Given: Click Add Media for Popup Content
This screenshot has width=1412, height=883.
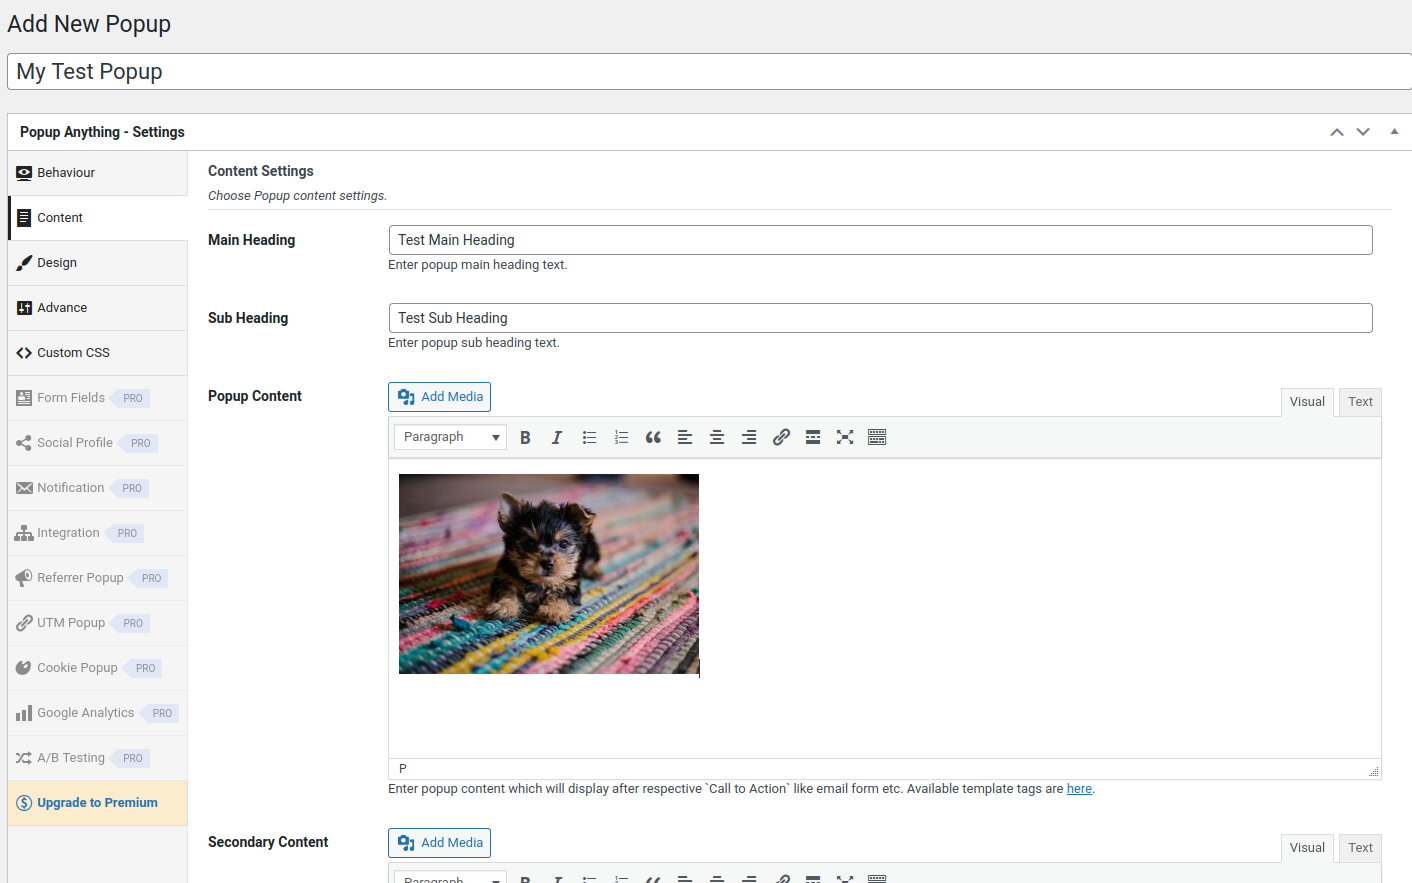Looking at the screenshot, I should coord(439,397).
